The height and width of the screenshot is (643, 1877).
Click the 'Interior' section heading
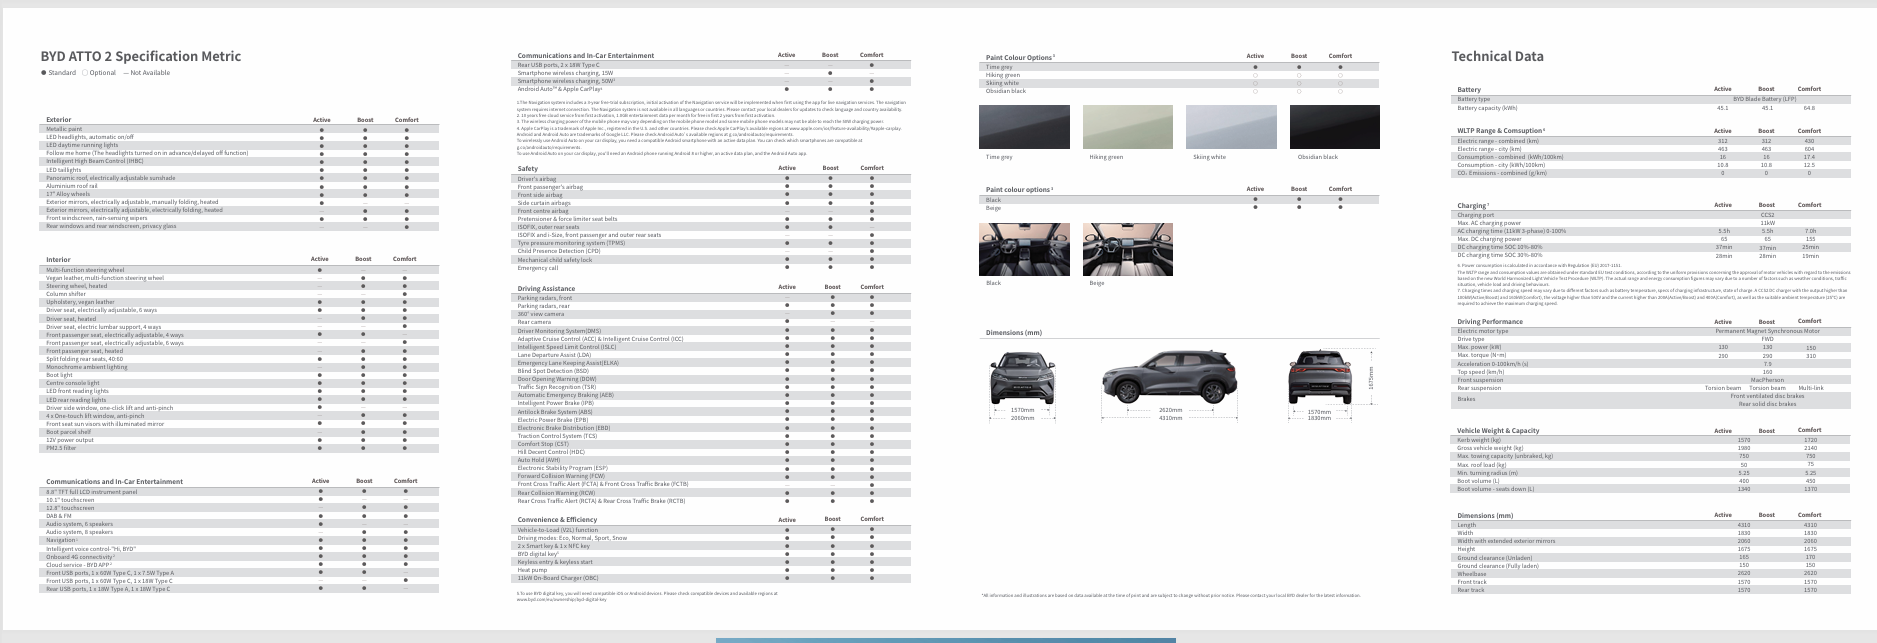pos(58,259)
